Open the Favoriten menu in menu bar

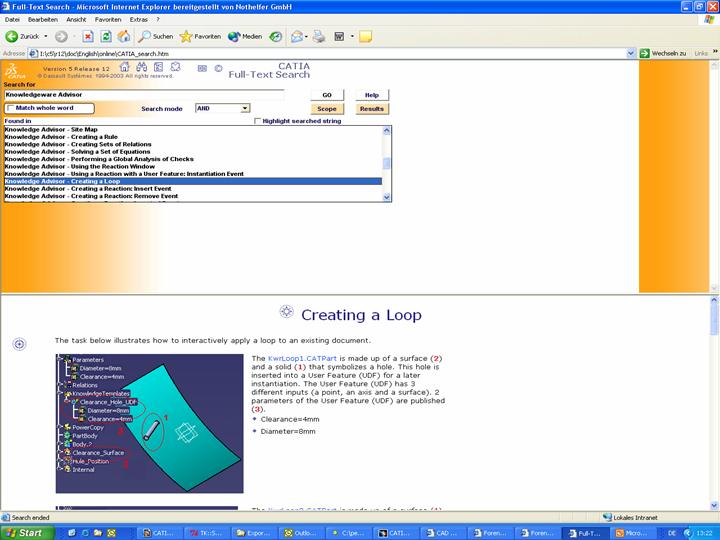pos(108,20)
